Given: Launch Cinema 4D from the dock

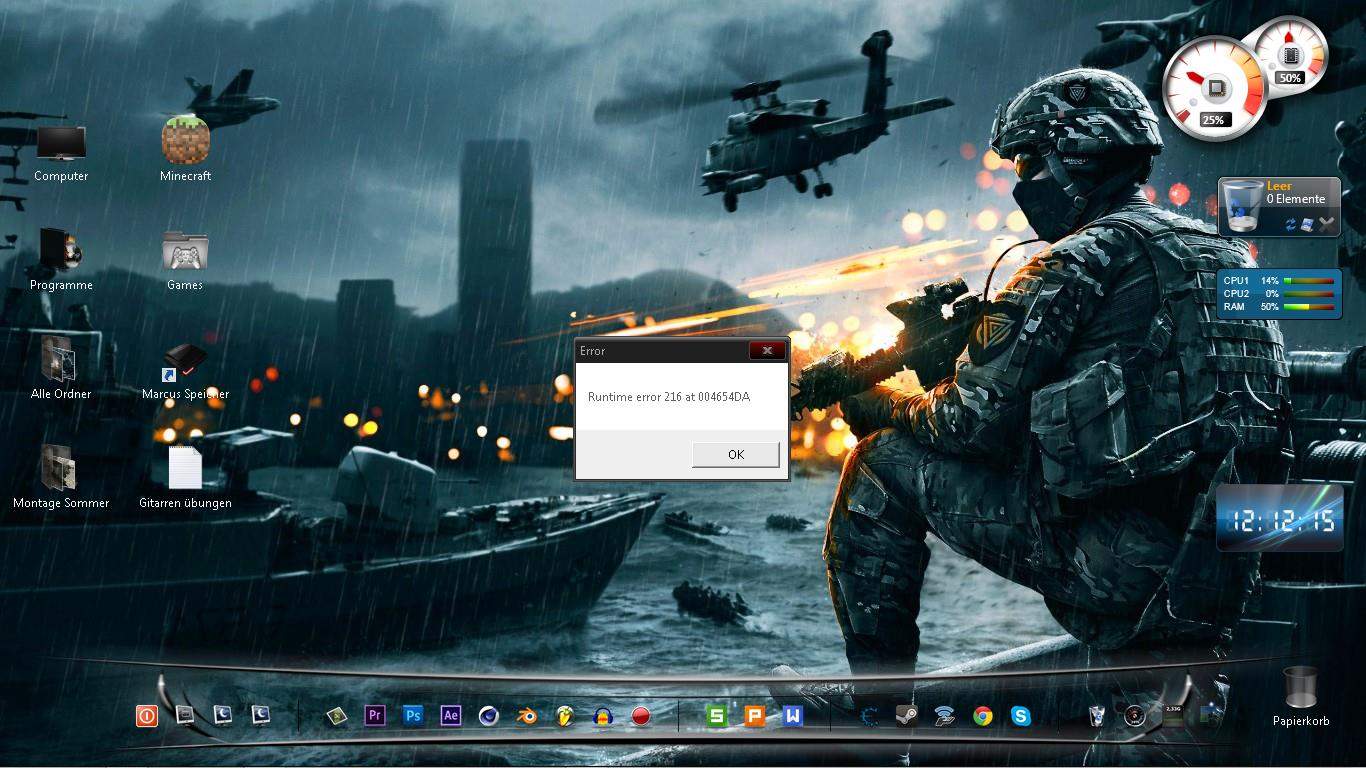Looking at the screenshot, I should 489,715.
